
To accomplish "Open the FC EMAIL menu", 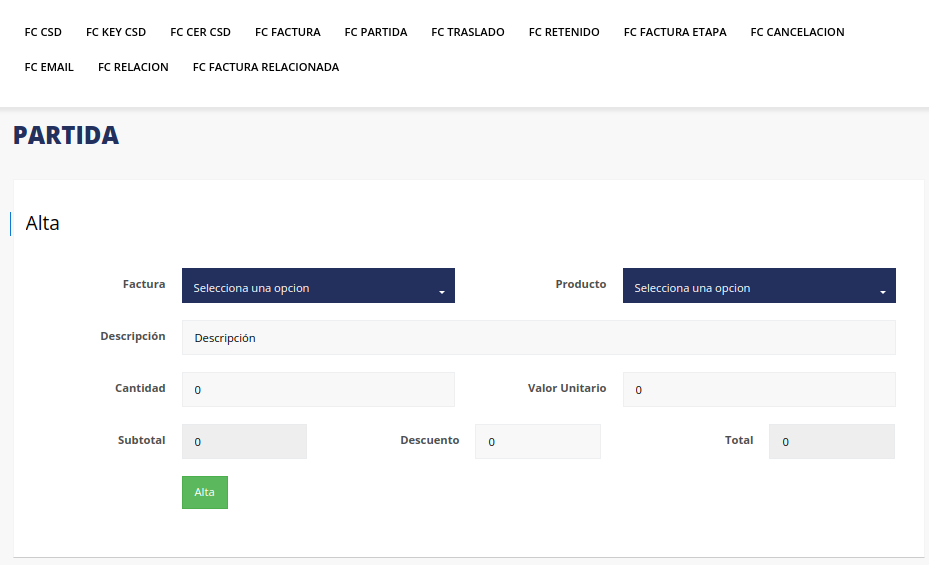I will click(x=49, y=67).
